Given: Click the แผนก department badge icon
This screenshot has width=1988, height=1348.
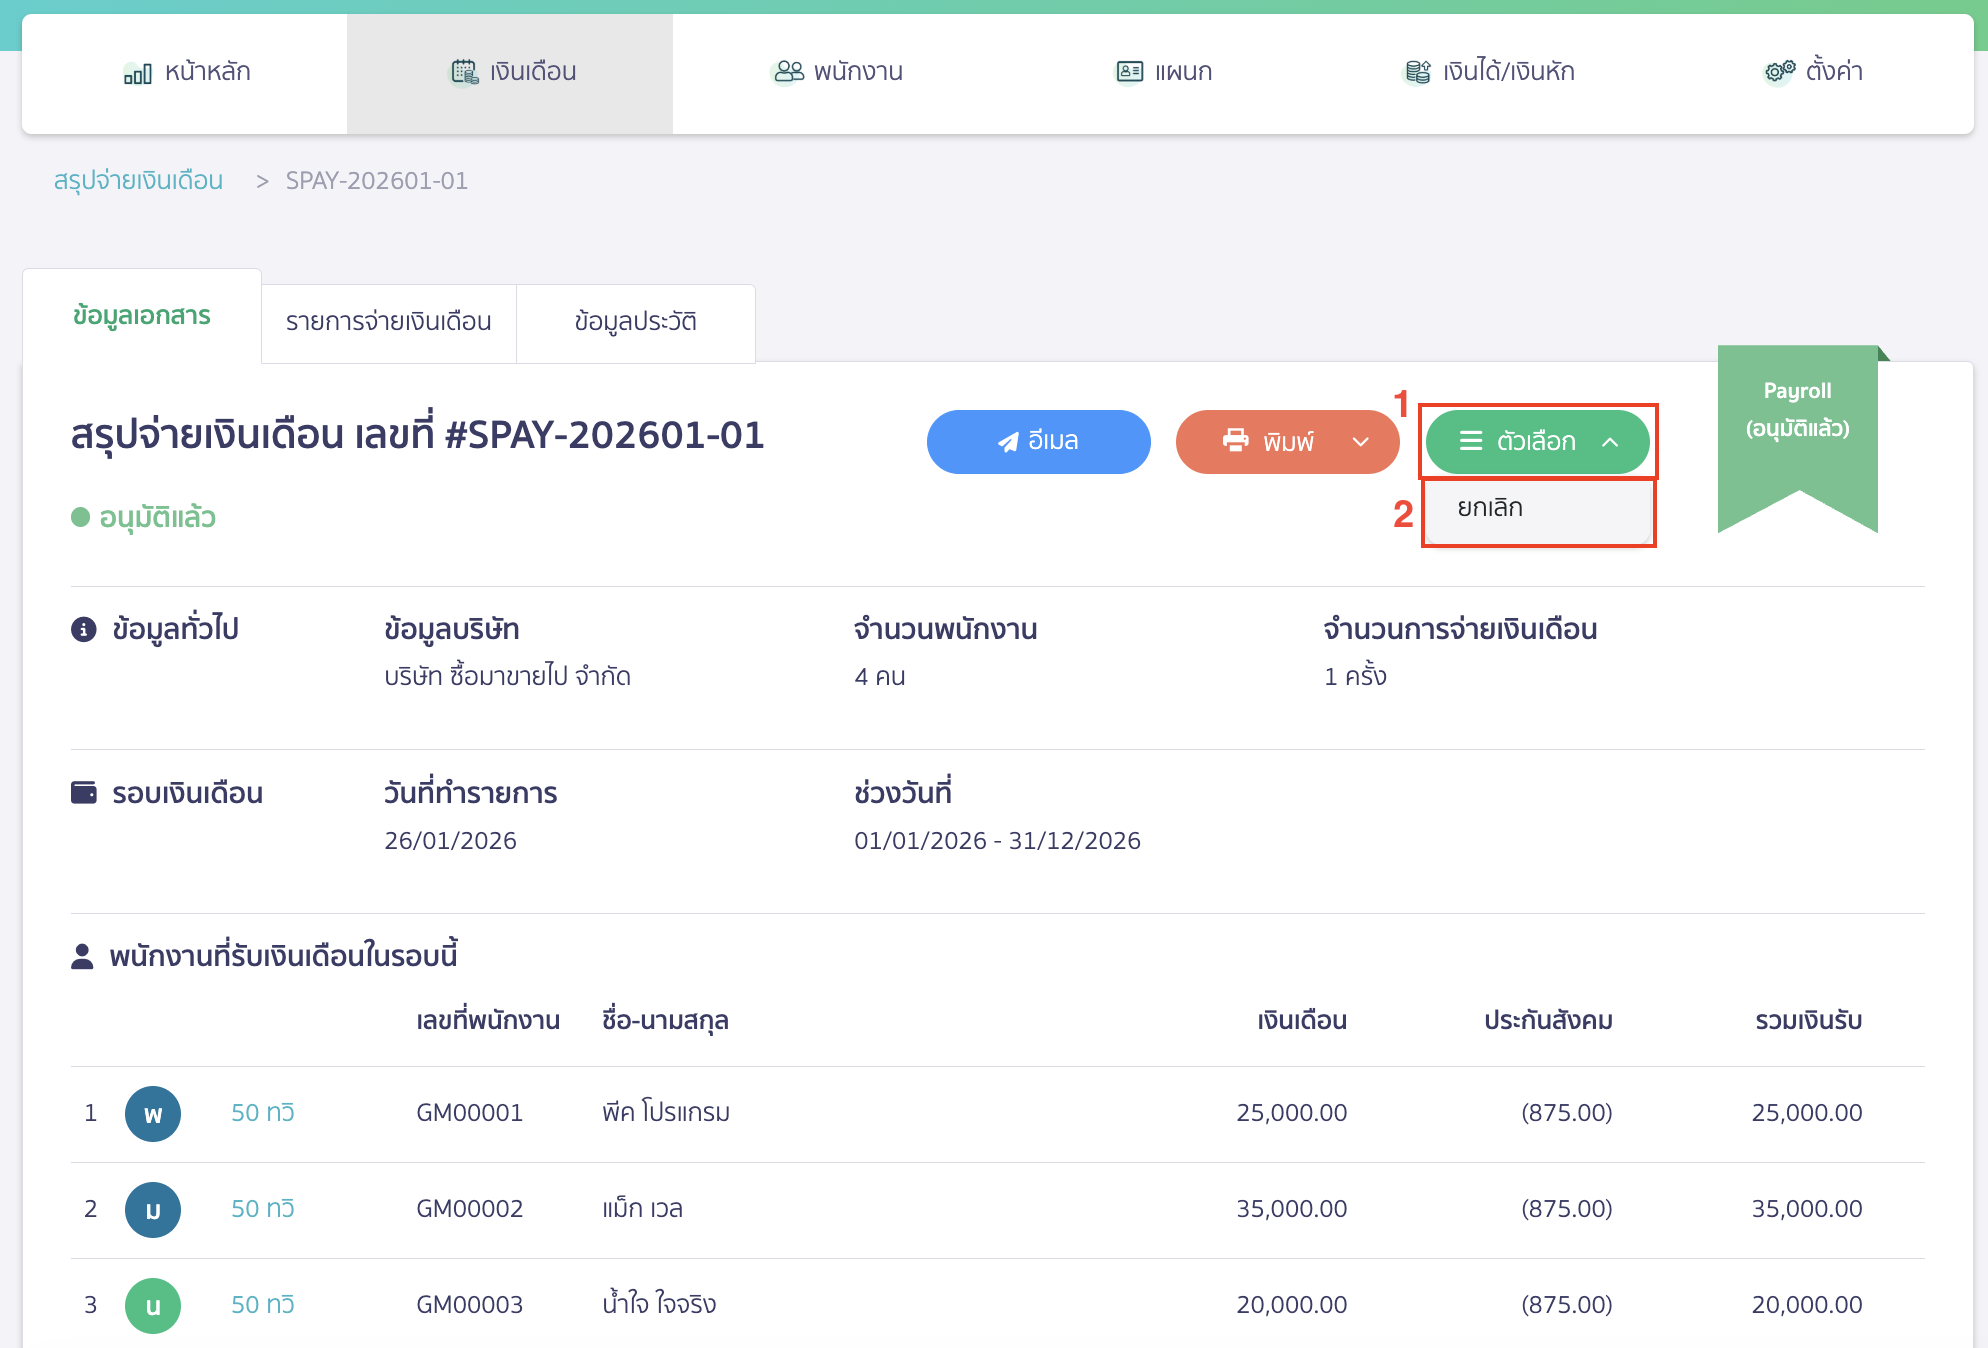Looking at the screenshot, I should pyautogui.click(x=1128, y=70).
